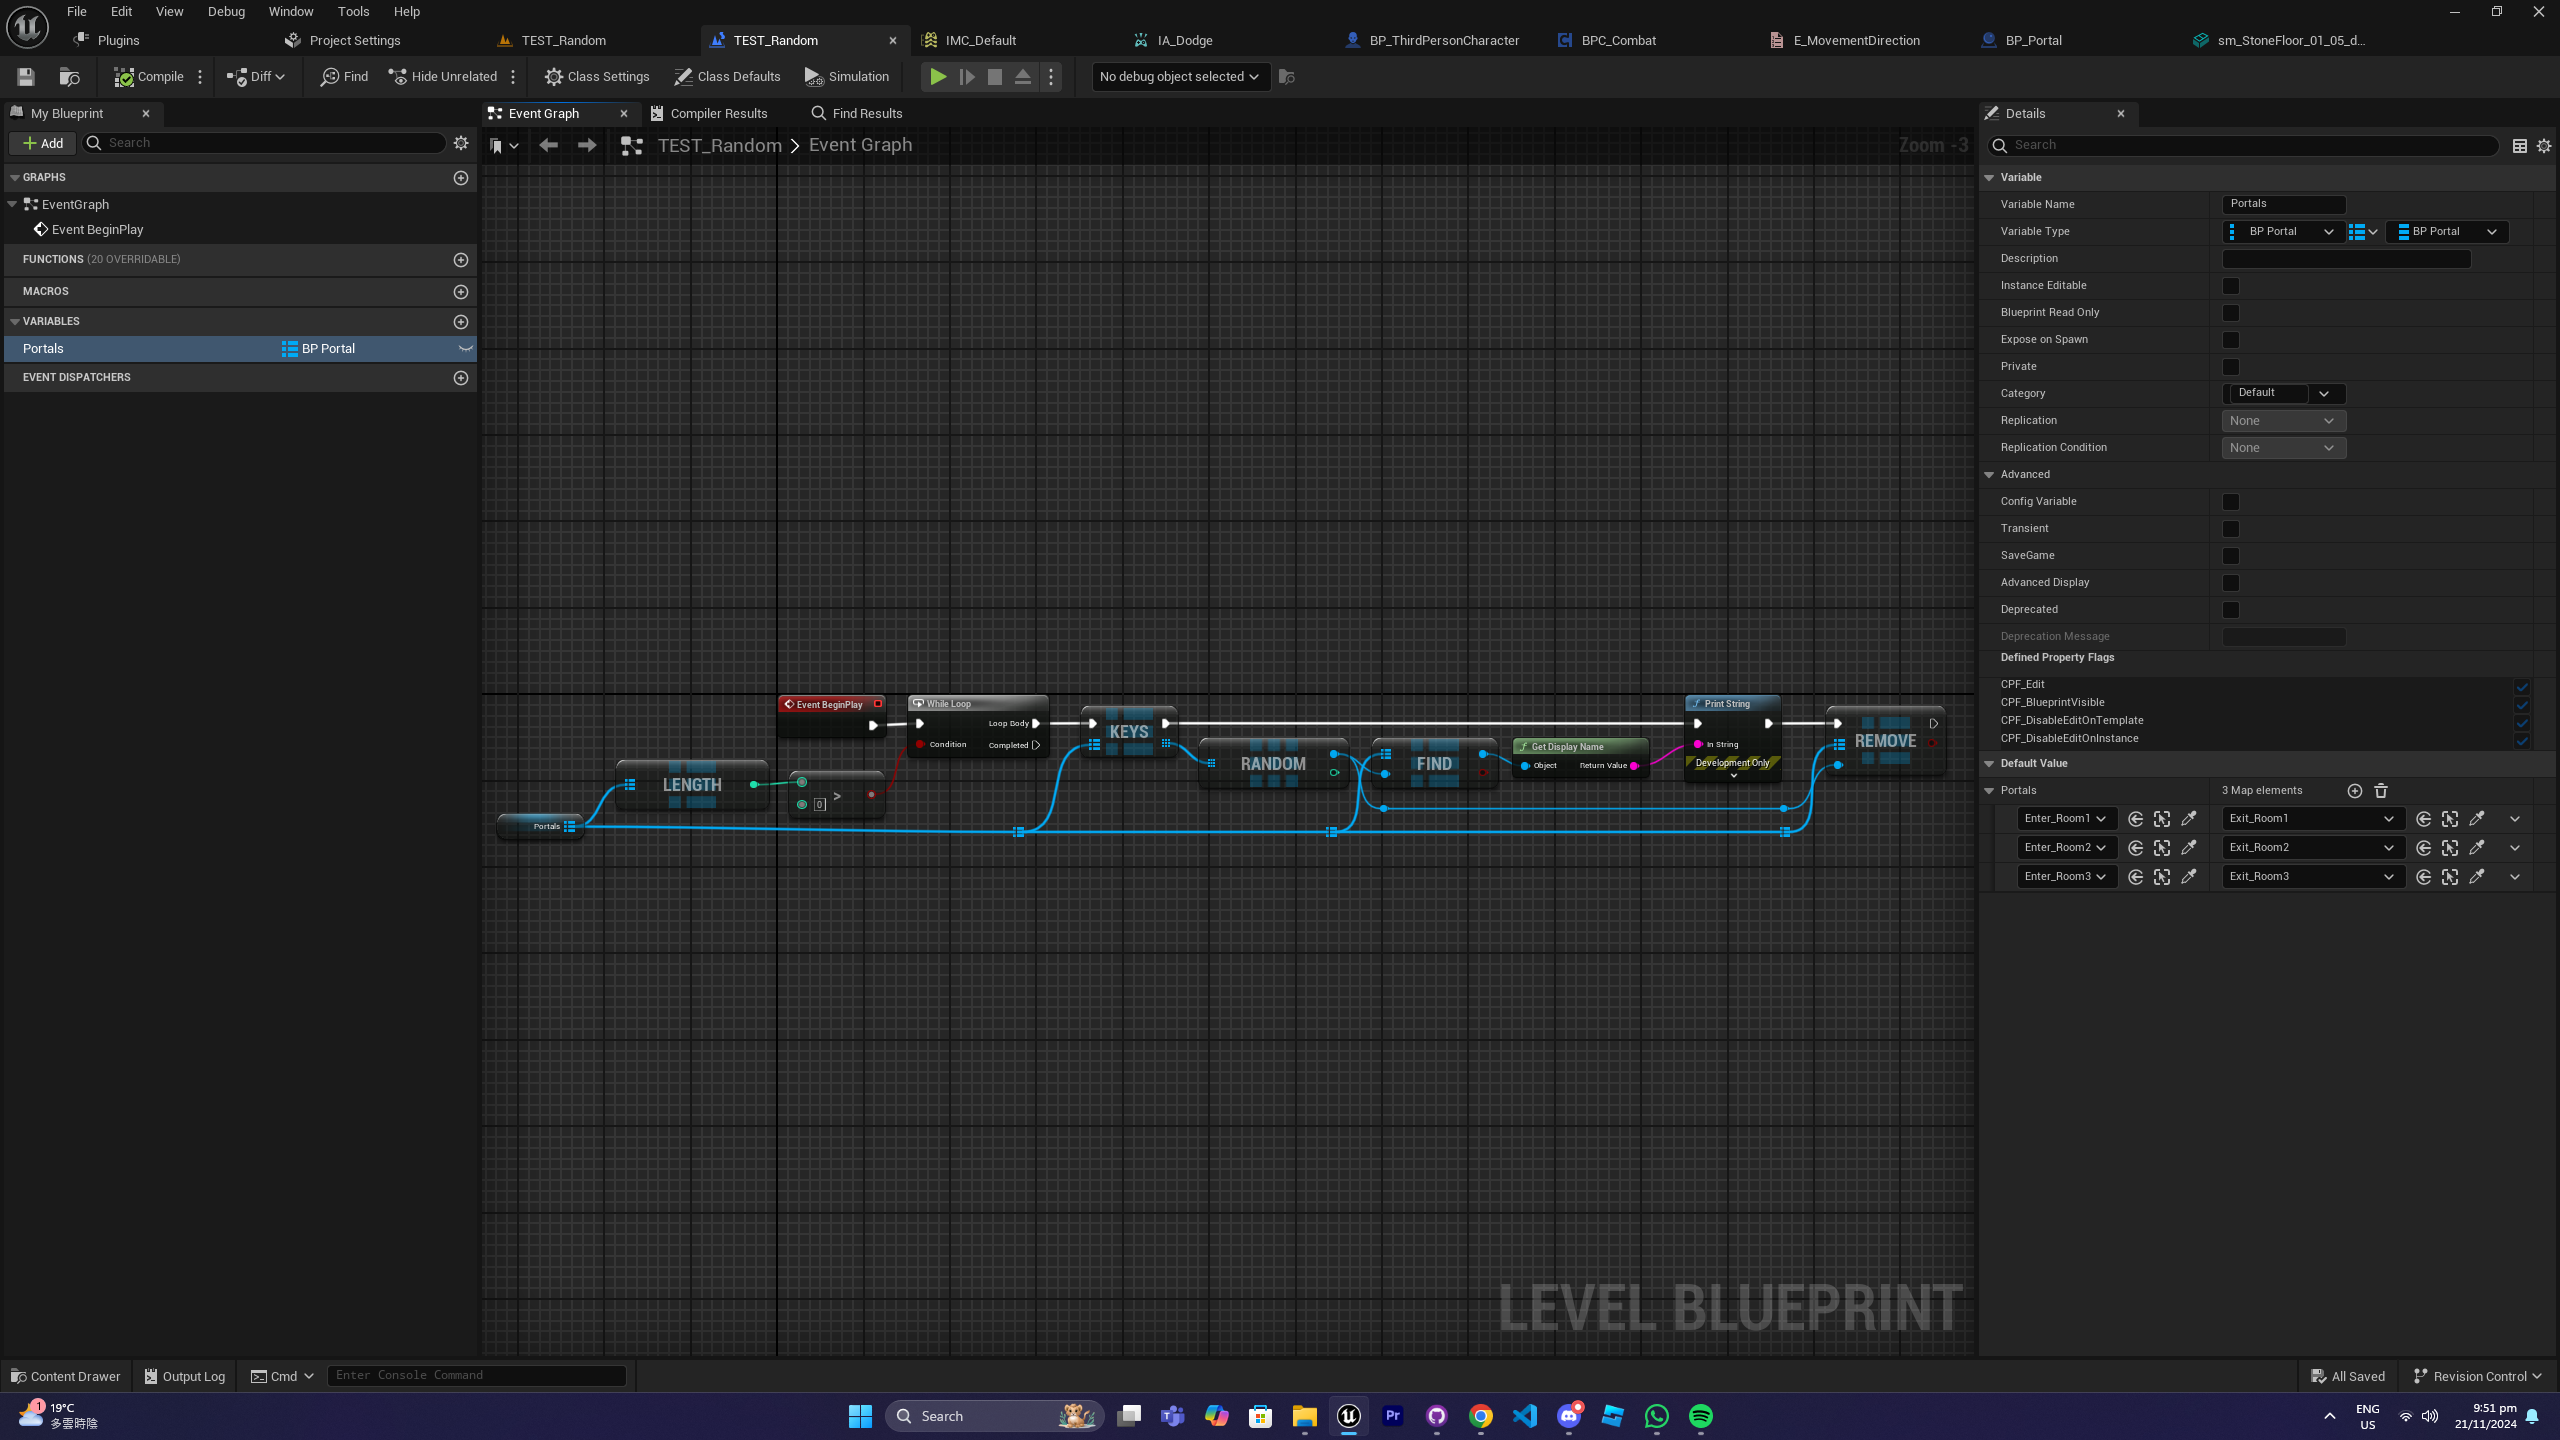The image size is (2560, 1440).
Task: Open Class Defaults
Action: point(727,77)
